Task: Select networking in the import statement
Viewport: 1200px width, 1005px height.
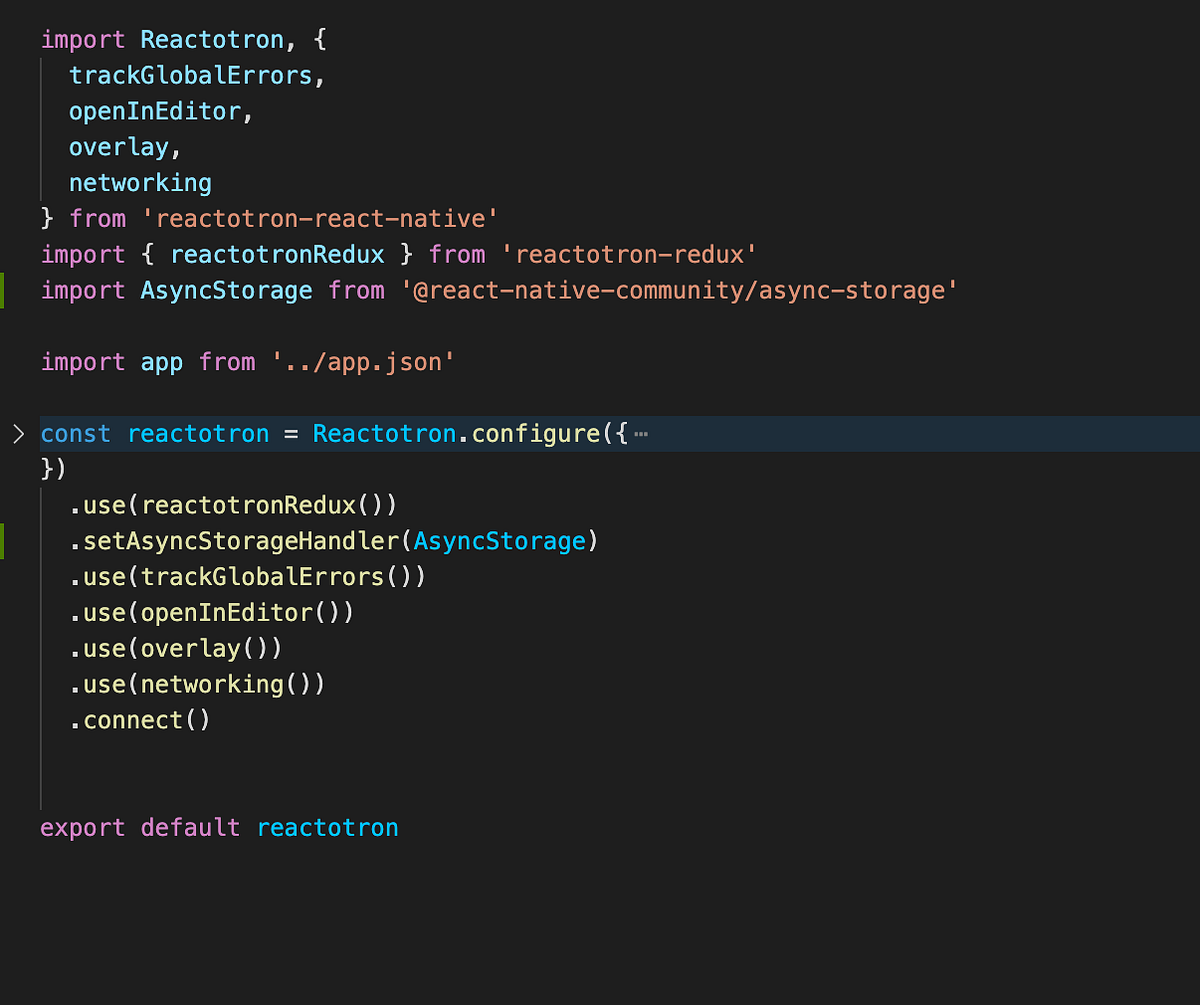Action: [139, 182]
